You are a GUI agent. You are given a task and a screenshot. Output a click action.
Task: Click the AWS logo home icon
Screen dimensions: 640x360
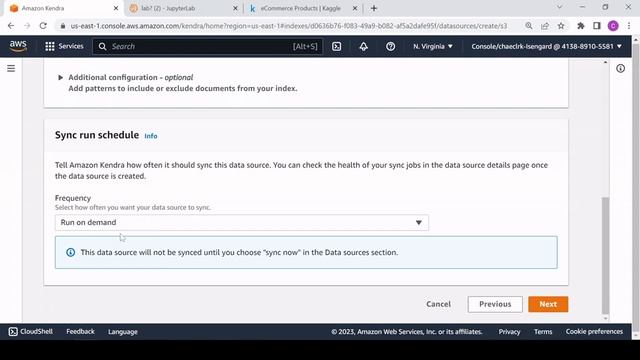[x=18, y=46]
